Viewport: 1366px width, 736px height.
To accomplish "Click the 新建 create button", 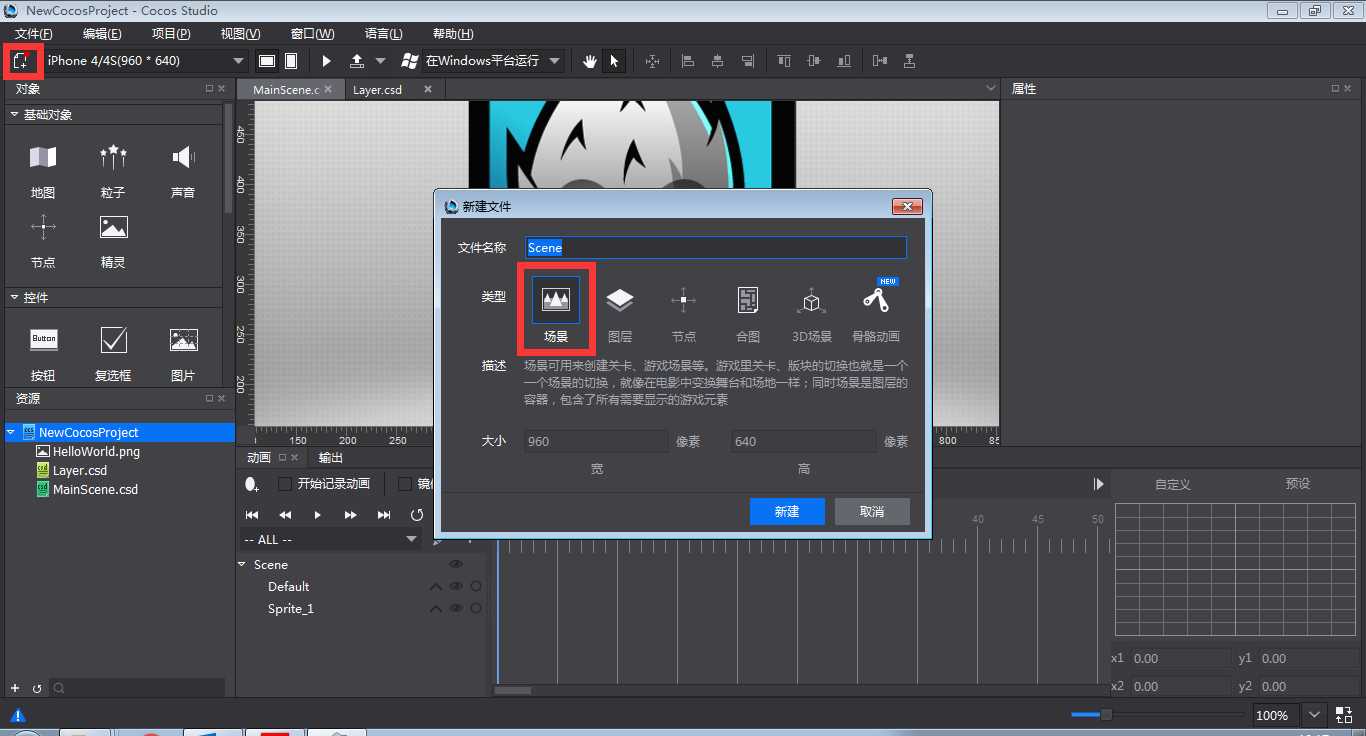I will coord(787,511).
